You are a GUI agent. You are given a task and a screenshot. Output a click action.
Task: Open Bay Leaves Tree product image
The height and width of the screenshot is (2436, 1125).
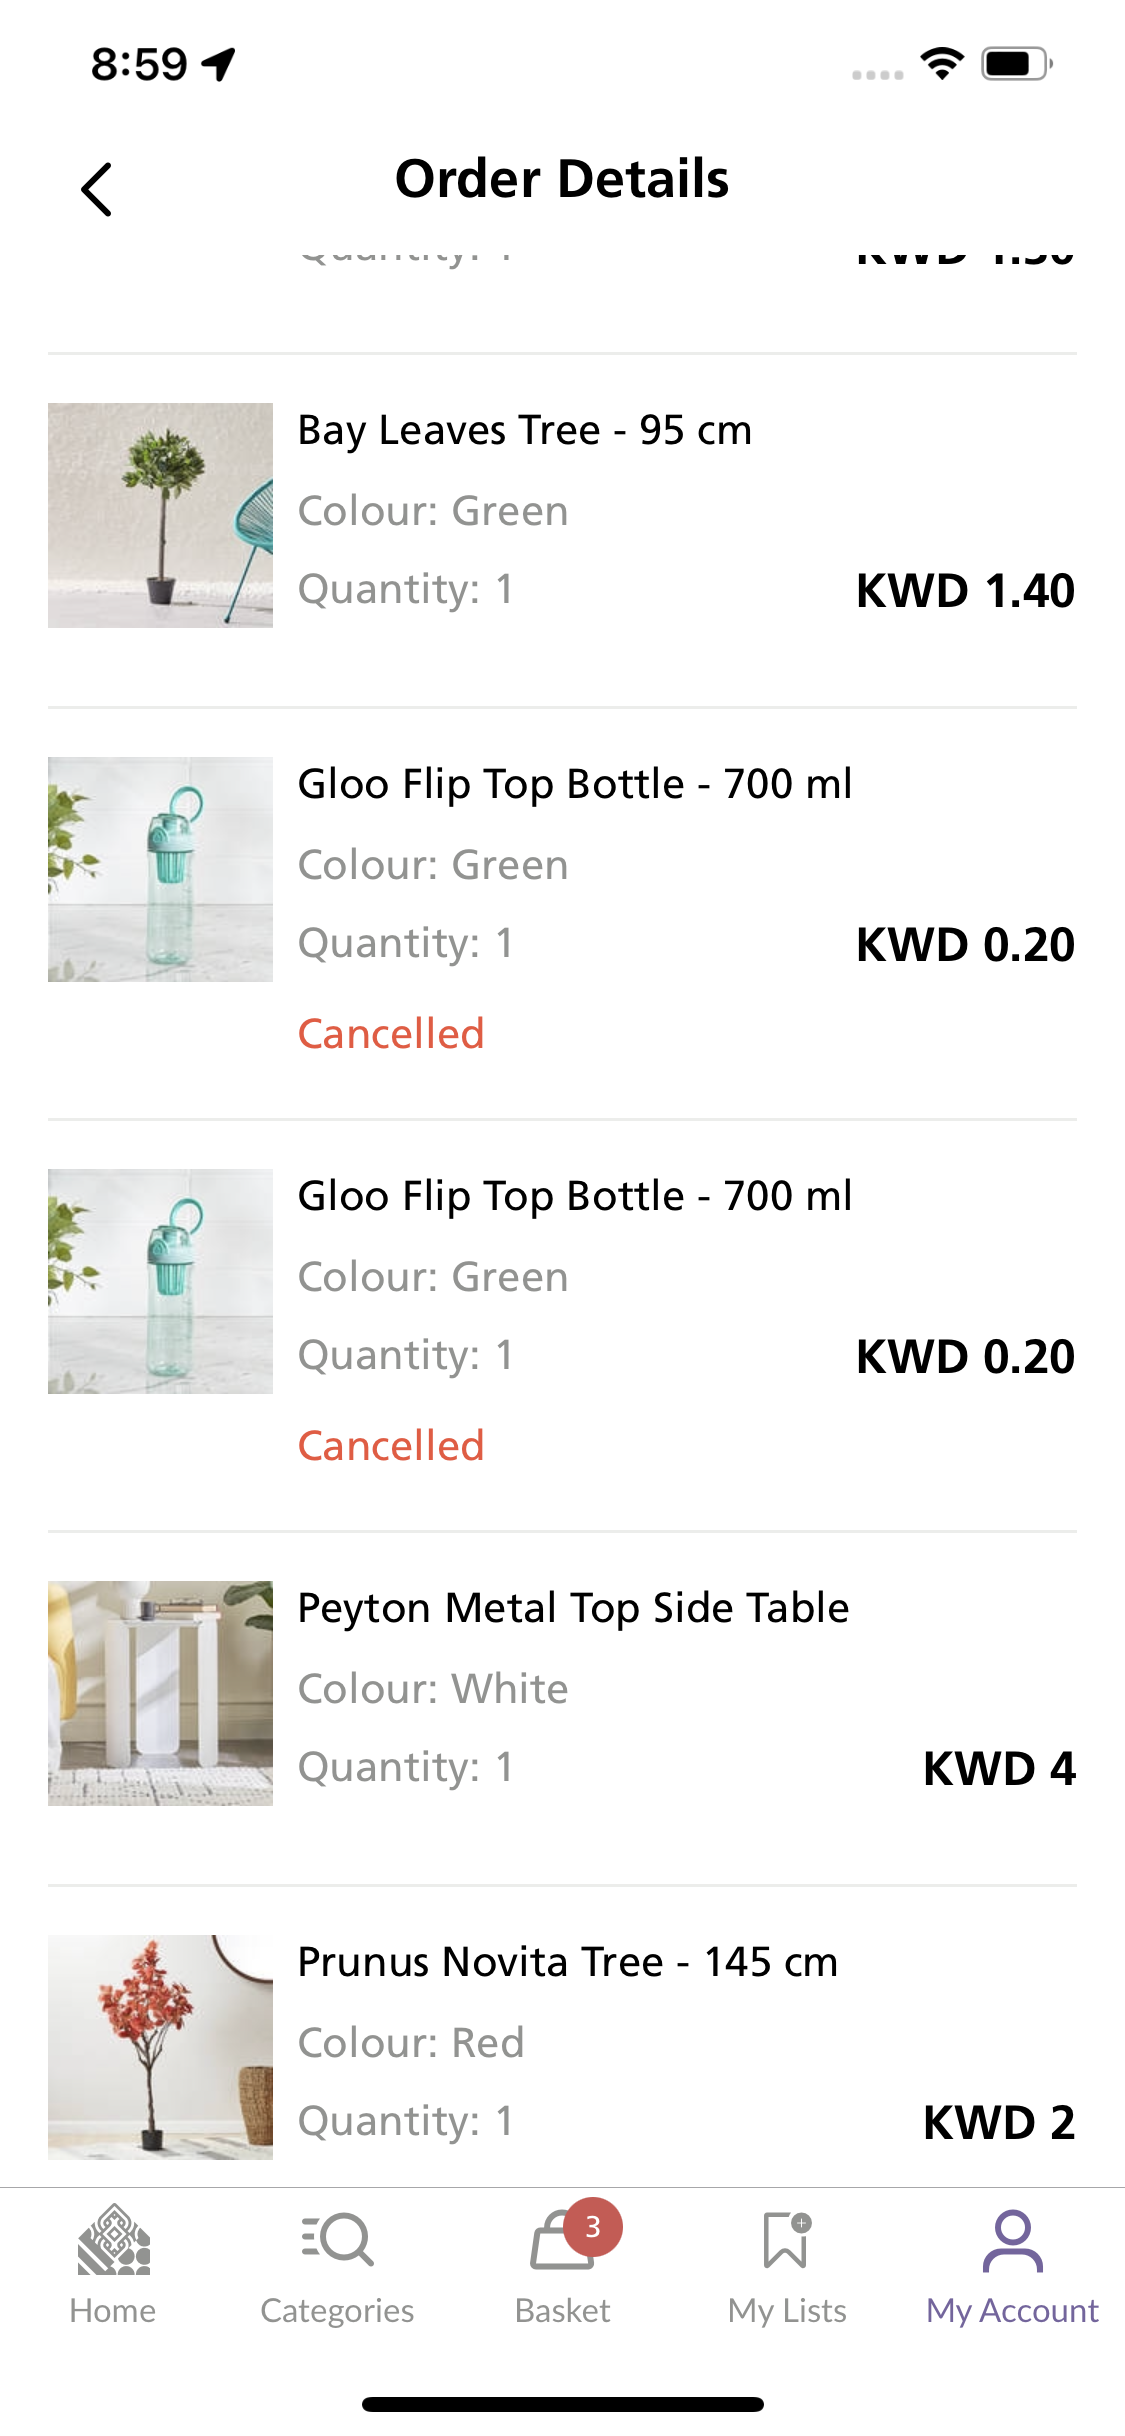[160, 515]
